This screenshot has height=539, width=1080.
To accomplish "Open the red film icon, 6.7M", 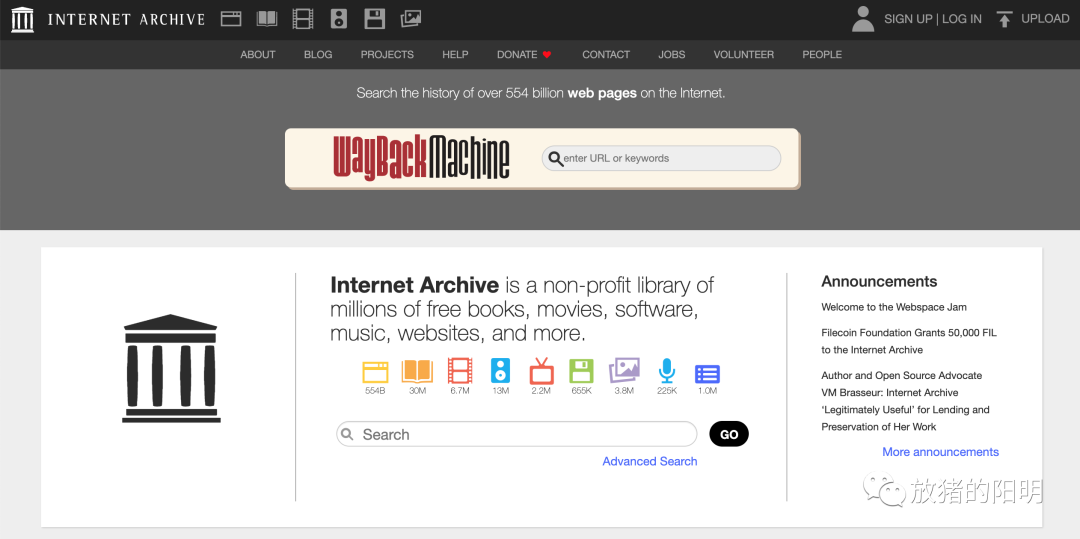I will [459, 371].
